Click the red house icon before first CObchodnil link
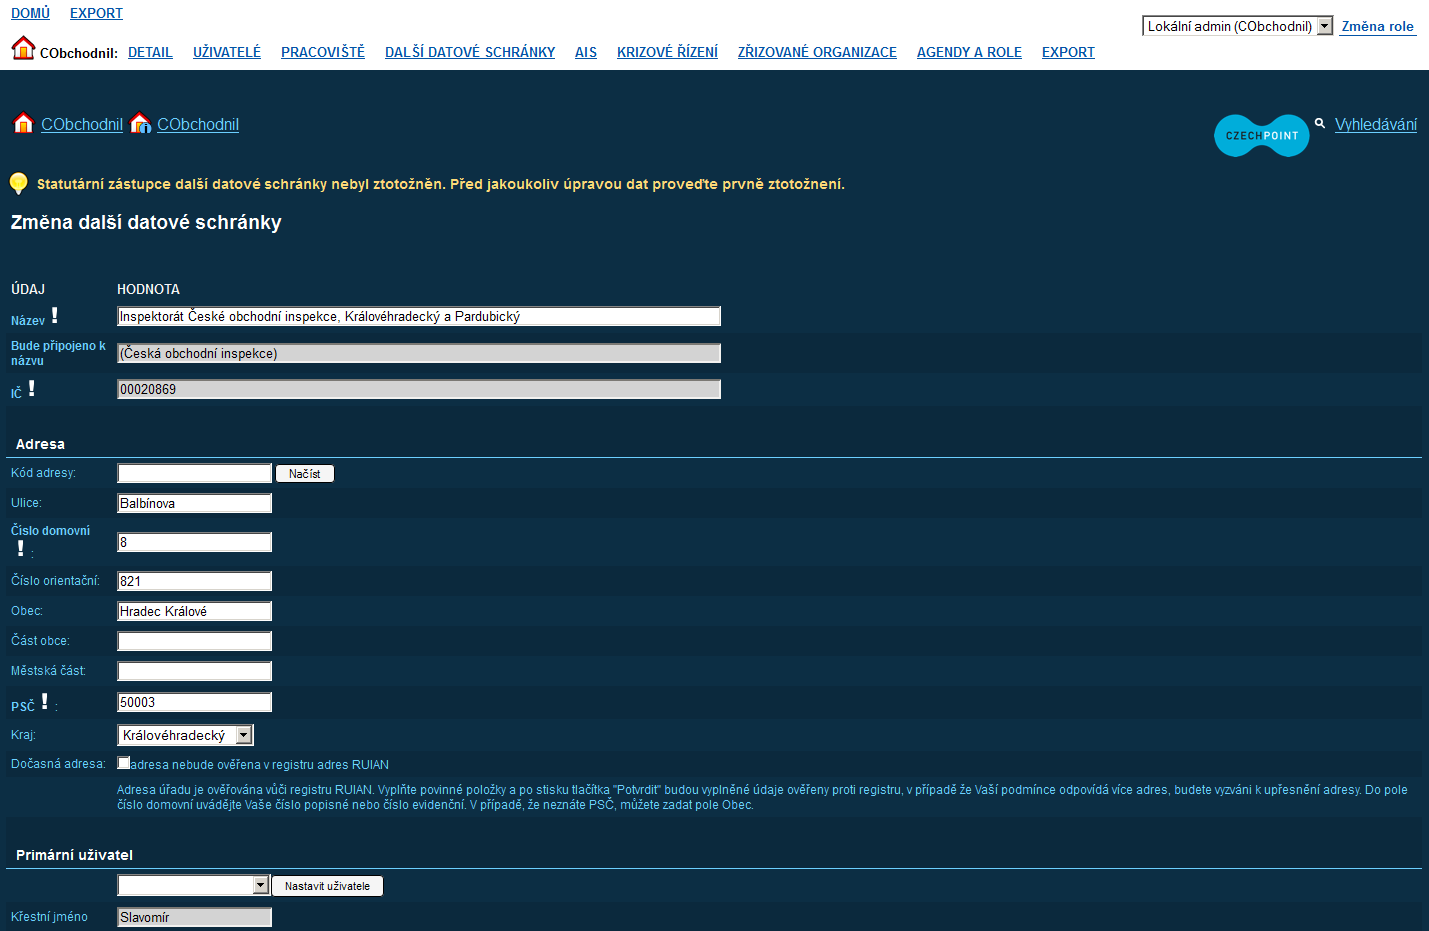This screenshot has height=931, width=1429. tap(23, 123)
